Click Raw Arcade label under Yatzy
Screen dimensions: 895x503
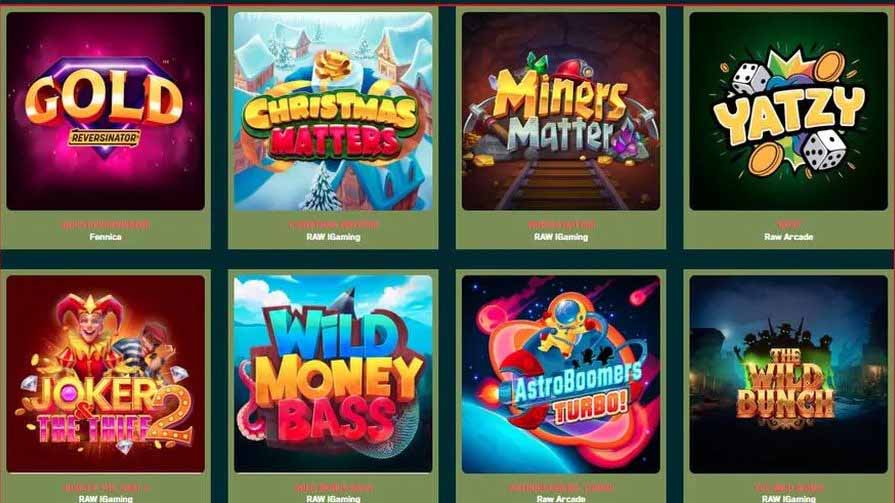click(789, 236)
